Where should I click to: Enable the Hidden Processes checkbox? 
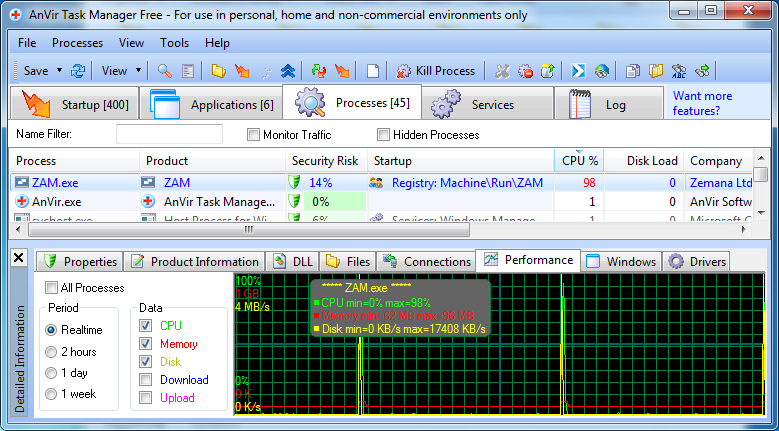383,135
